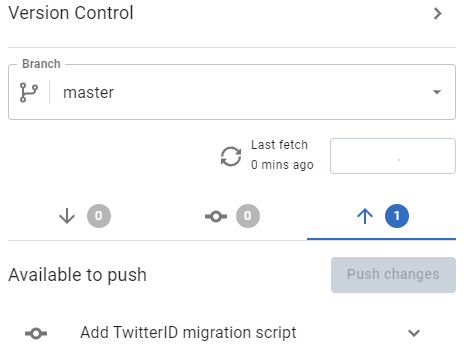Click the grey 0 badge beside the down arrow

coord(99,216)
